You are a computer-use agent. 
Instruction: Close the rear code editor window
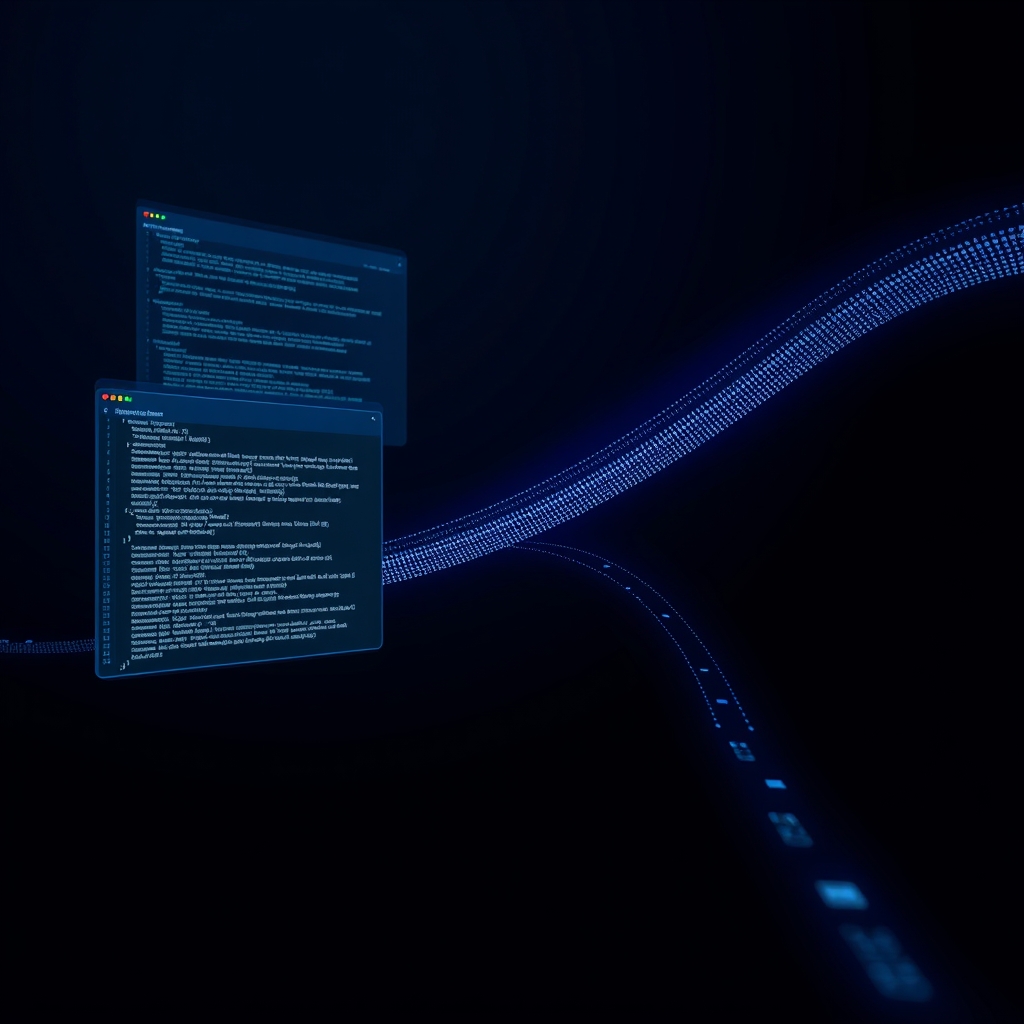point(147,214)
